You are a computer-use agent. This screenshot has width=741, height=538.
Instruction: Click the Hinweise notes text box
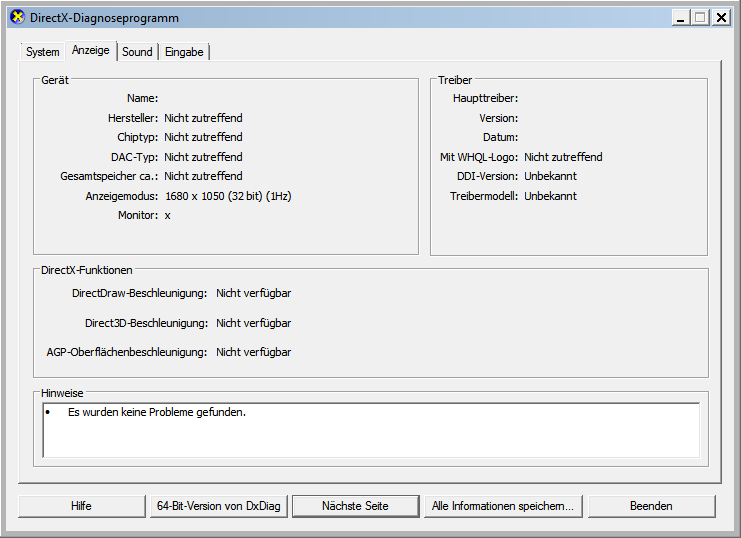[371, 430]
